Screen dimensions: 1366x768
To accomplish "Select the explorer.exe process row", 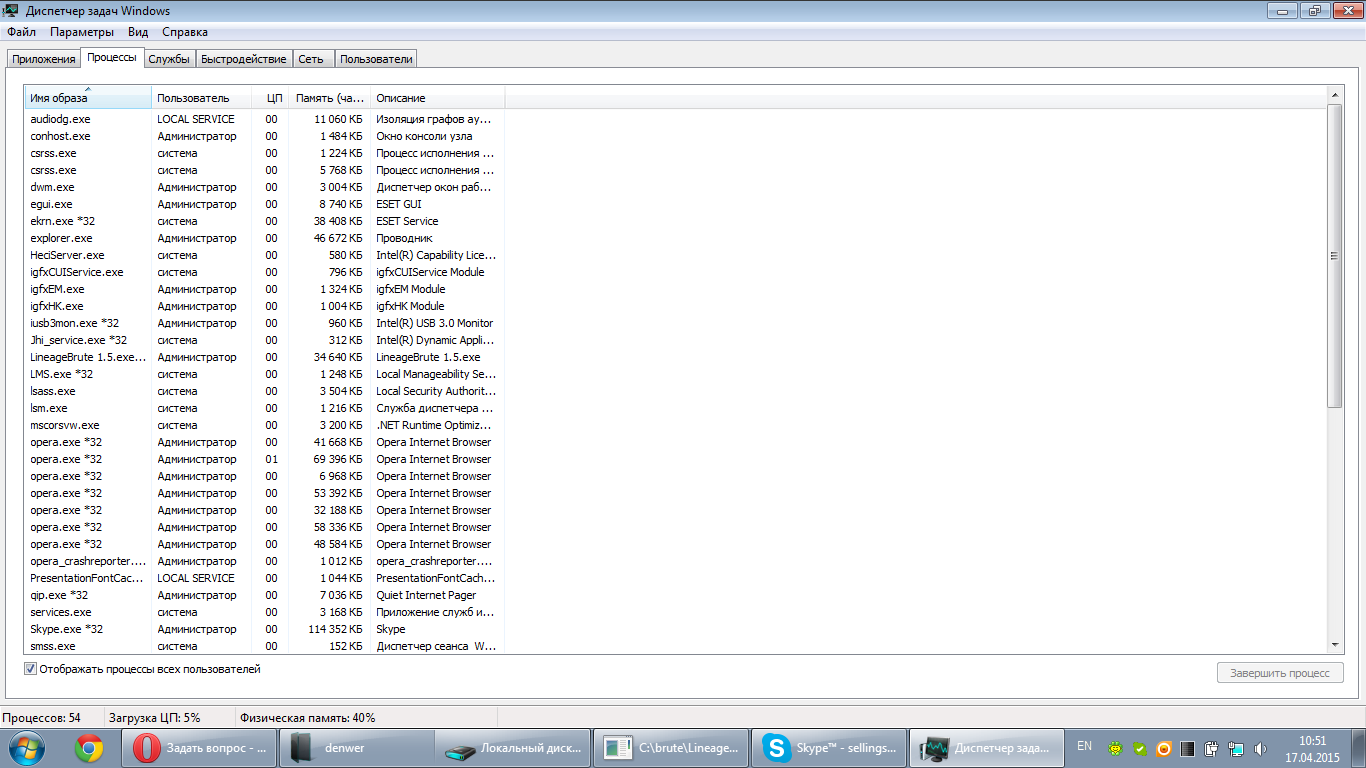I will [265, 238].
